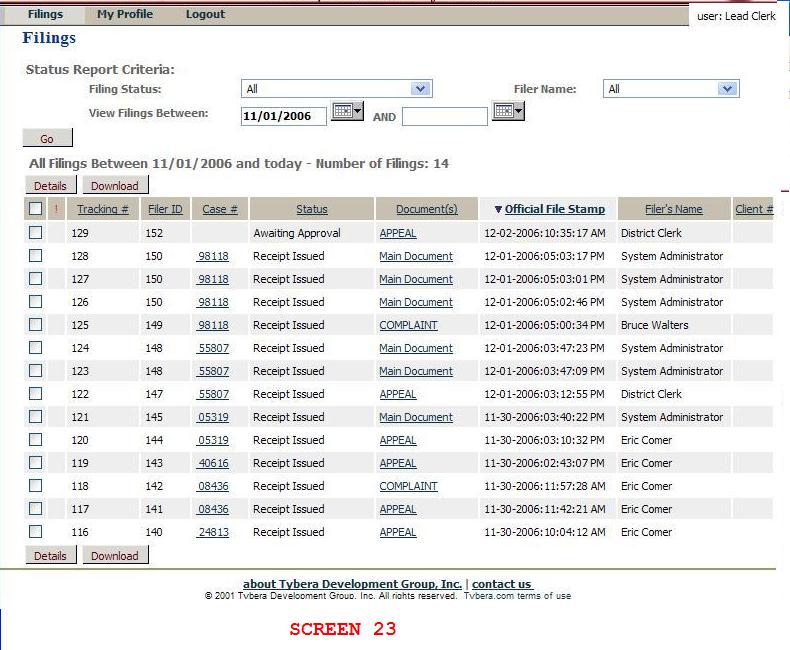Open the end date calendar picker icon
The width and height of the screenshot is (790, 650).
click(508, 112)
